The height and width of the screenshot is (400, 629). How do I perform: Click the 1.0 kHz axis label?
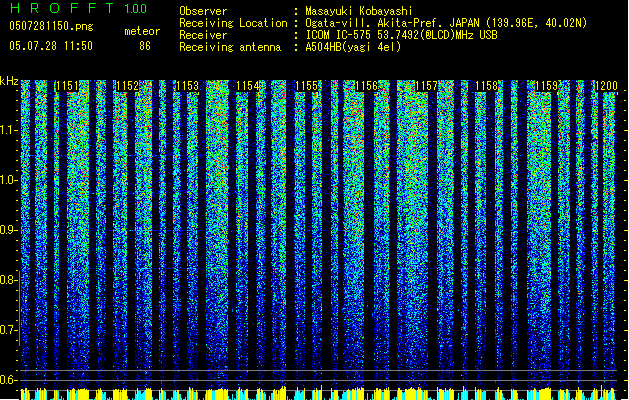tap(9, 180)
